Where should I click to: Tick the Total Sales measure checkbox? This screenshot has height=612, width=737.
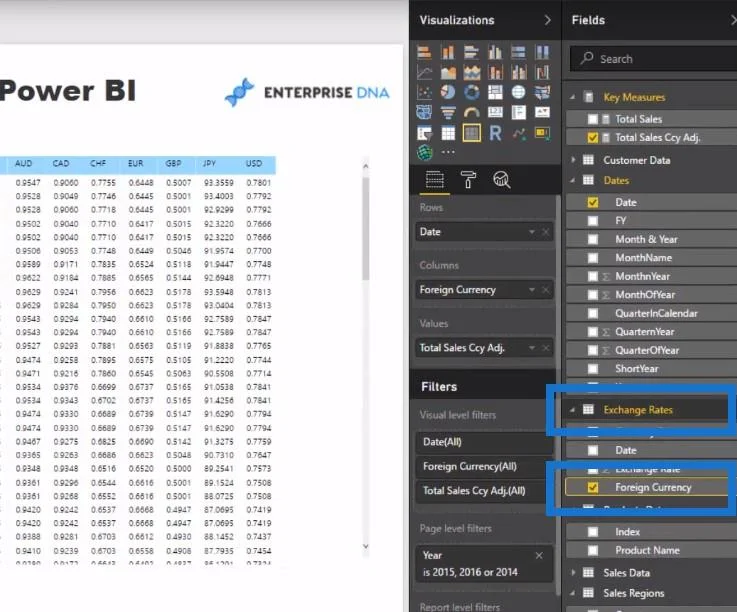[593, 119]
